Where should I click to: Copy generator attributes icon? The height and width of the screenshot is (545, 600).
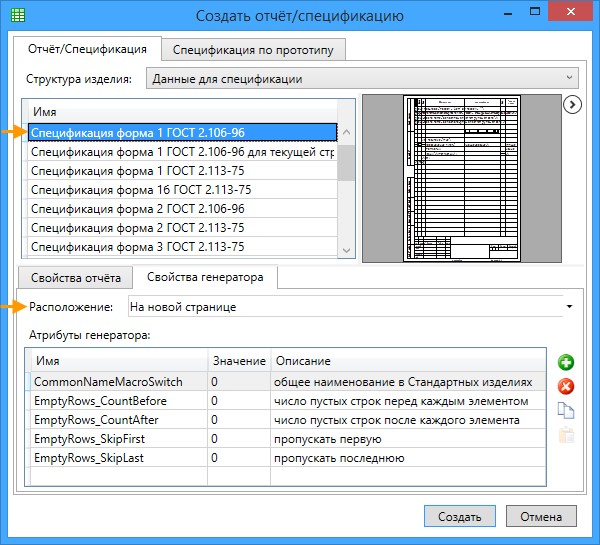565,410
